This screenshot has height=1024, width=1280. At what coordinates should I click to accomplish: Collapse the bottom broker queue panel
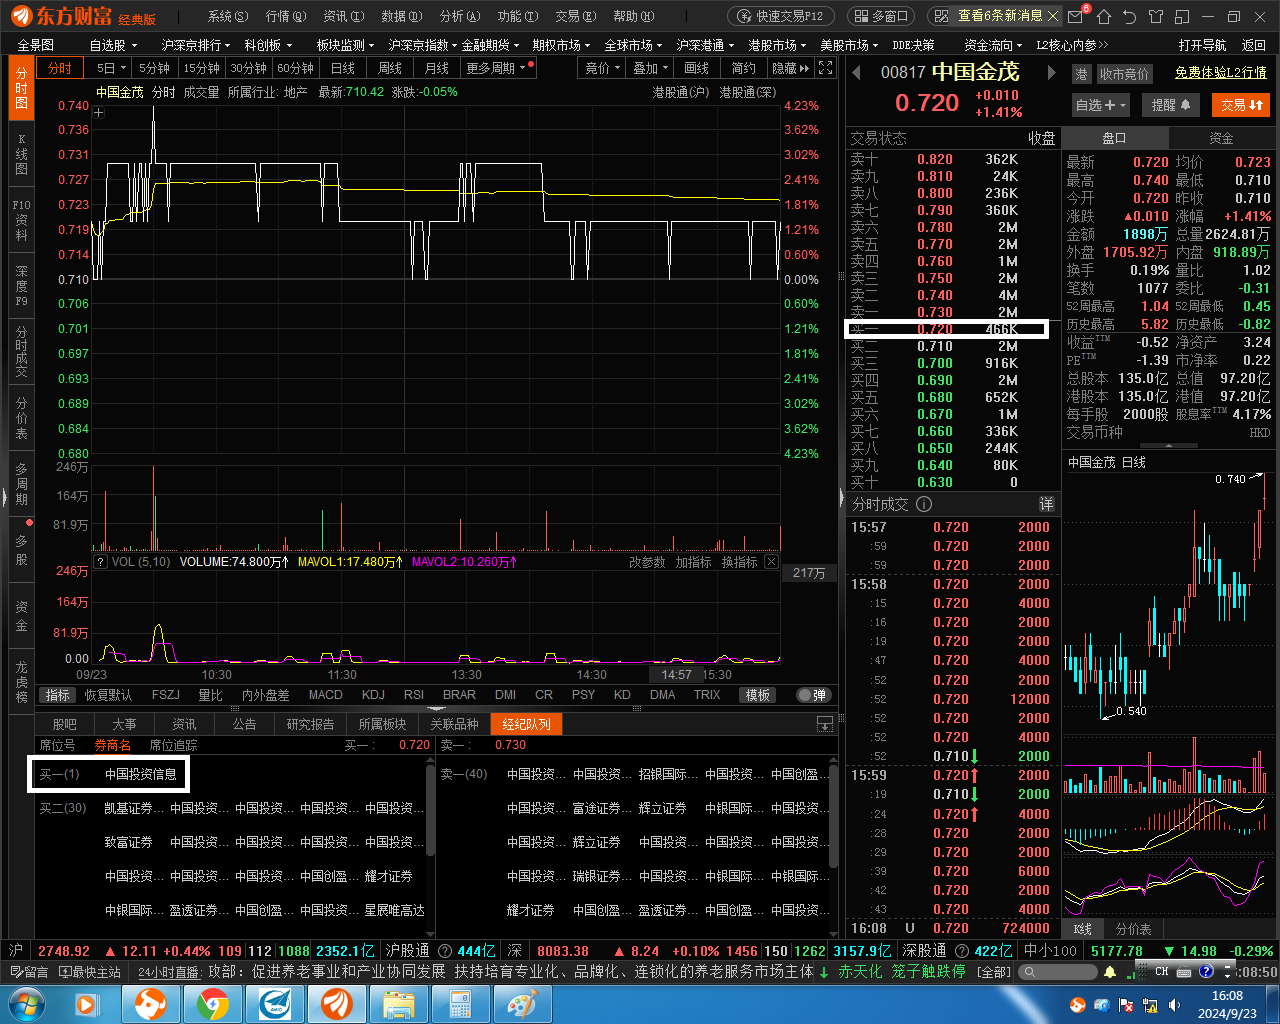(x=825, y=724)
